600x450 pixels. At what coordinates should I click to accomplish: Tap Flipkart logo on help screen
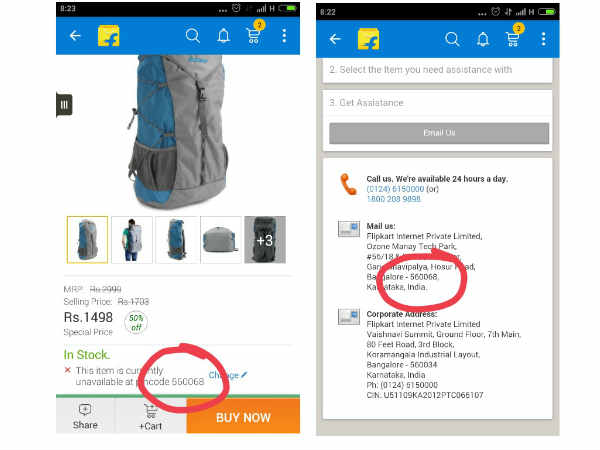point(368,39)
